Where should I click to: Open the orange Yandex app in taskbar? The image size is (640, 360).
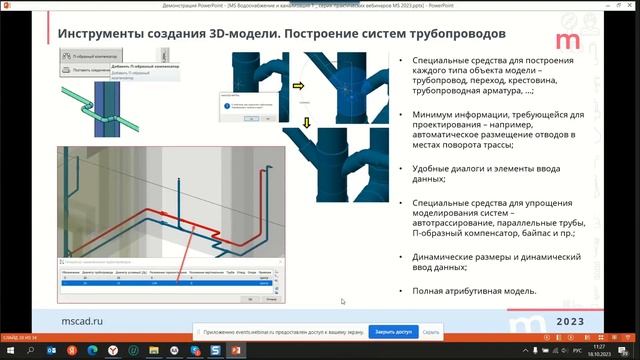coord(72,350)
